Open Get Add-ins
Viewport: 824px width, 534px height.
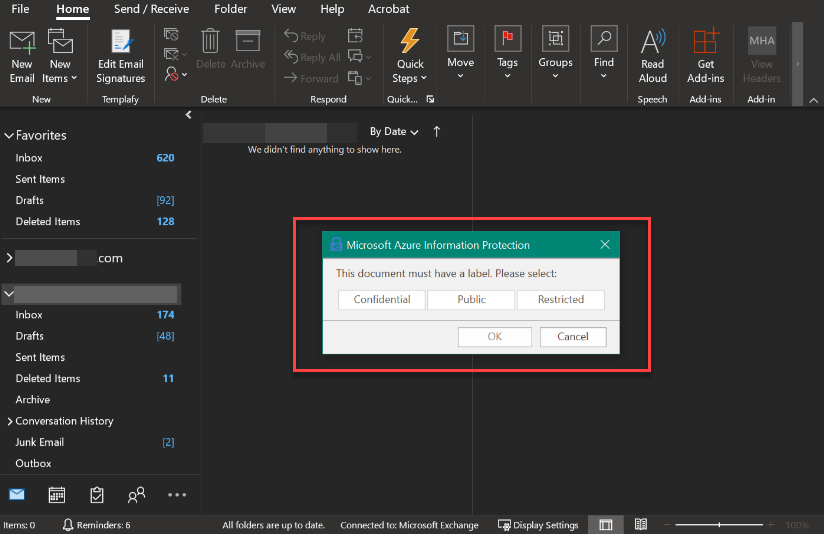pos(706,56)
